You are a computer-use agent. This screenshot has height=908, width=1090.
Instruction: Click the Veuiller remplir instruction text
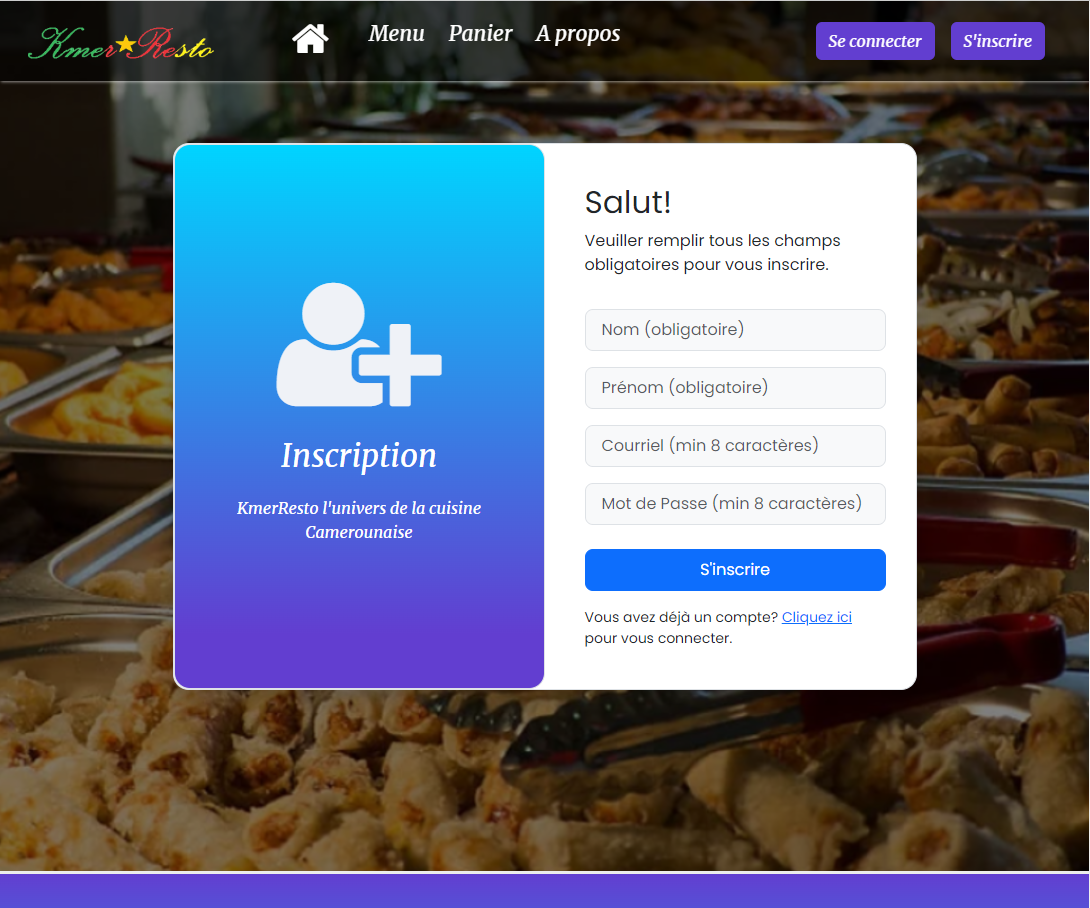click(x=712, y=253)
